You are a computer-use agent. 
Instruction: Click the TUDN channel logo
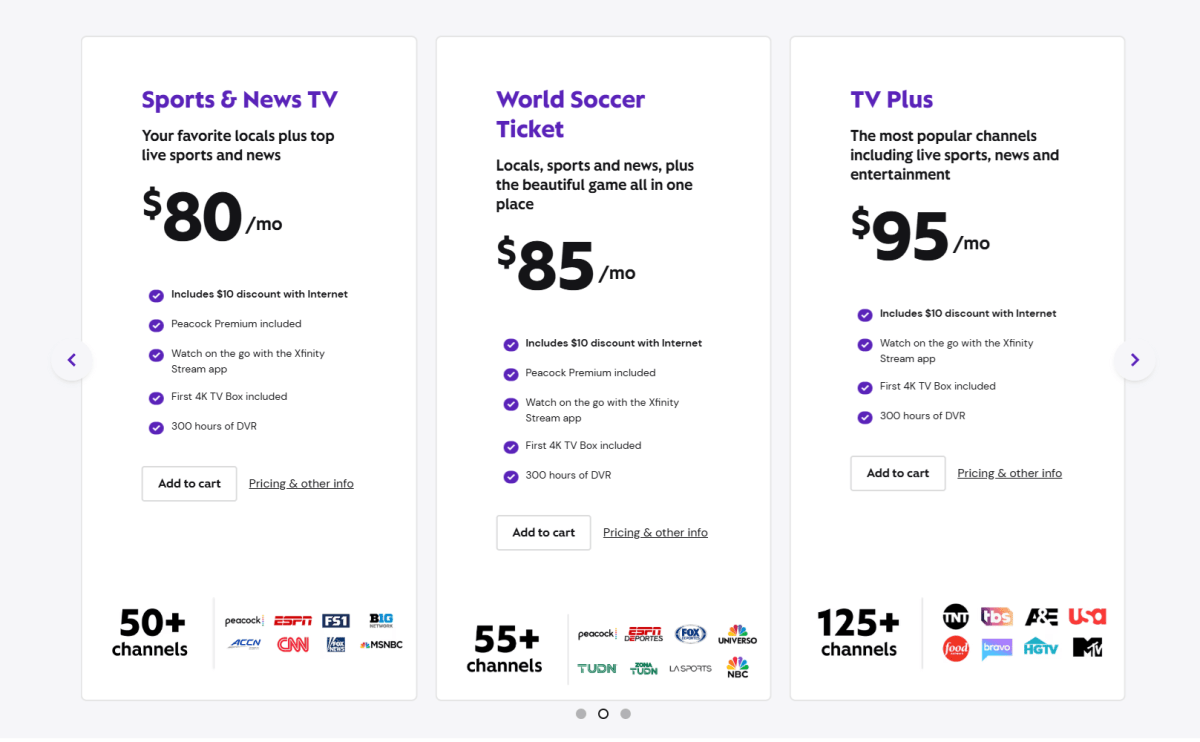[598, 667]
